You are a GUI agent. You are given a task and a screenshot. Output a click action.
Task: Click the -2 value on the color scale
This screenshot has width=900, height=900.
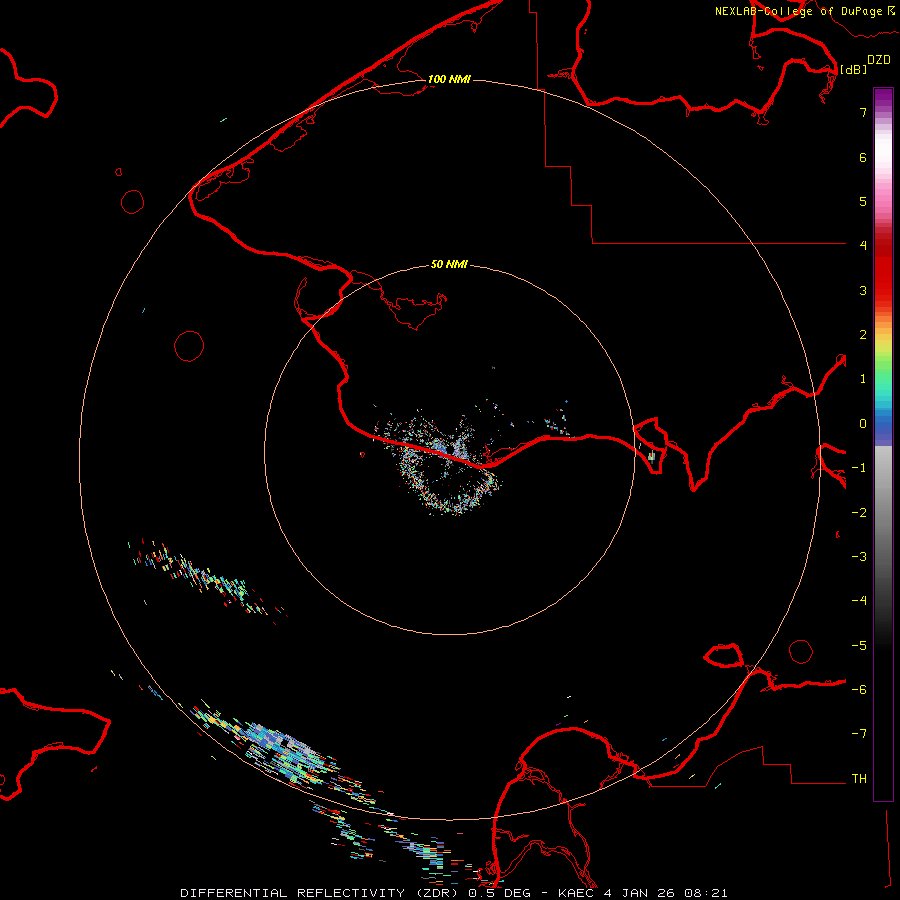tap(859, 513)
